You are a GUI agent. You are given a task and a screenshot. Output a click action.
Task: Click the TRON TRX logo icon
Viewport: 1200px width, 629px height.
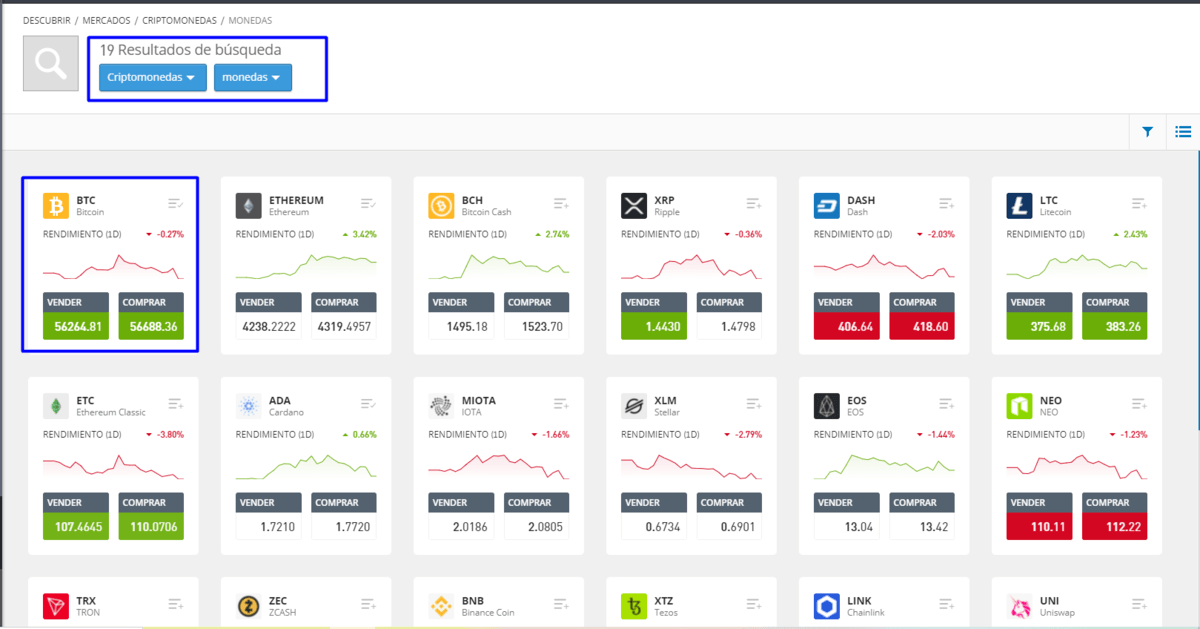tap(56, 606)
